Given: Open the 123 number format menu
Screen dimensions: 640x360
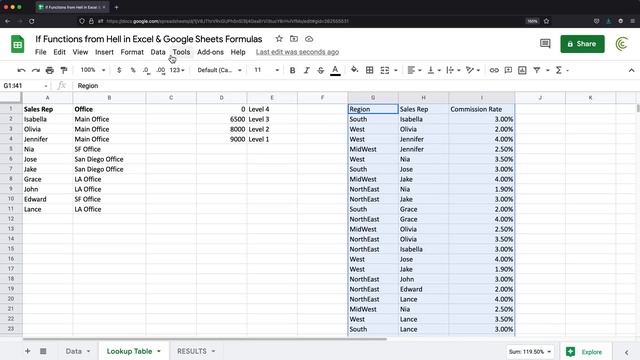Looking at the screenshot, I should tap(177, 70).
